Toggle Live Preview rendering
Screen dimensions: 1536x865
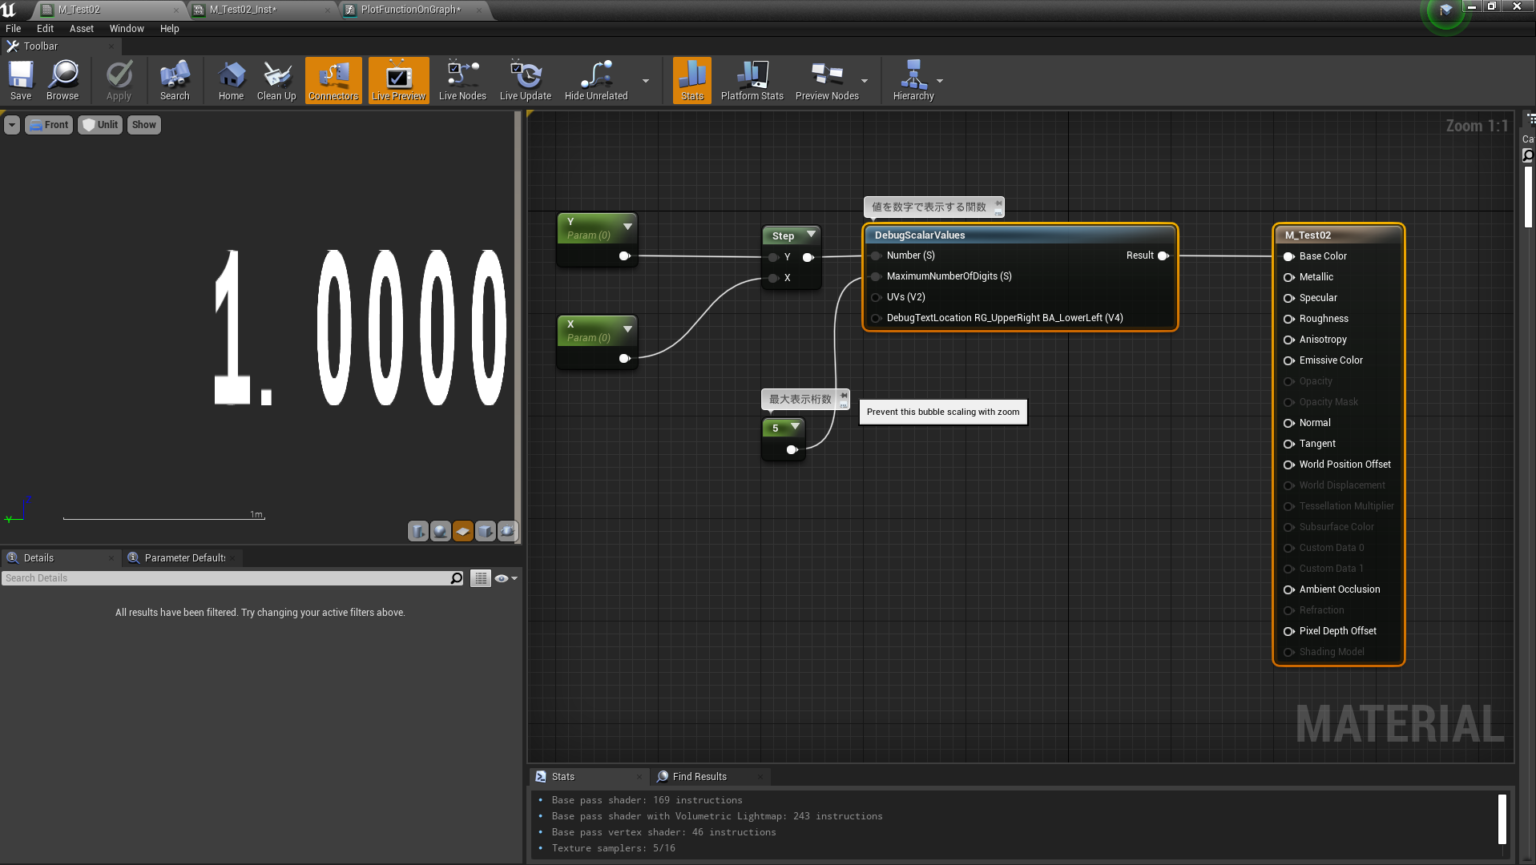398,80
